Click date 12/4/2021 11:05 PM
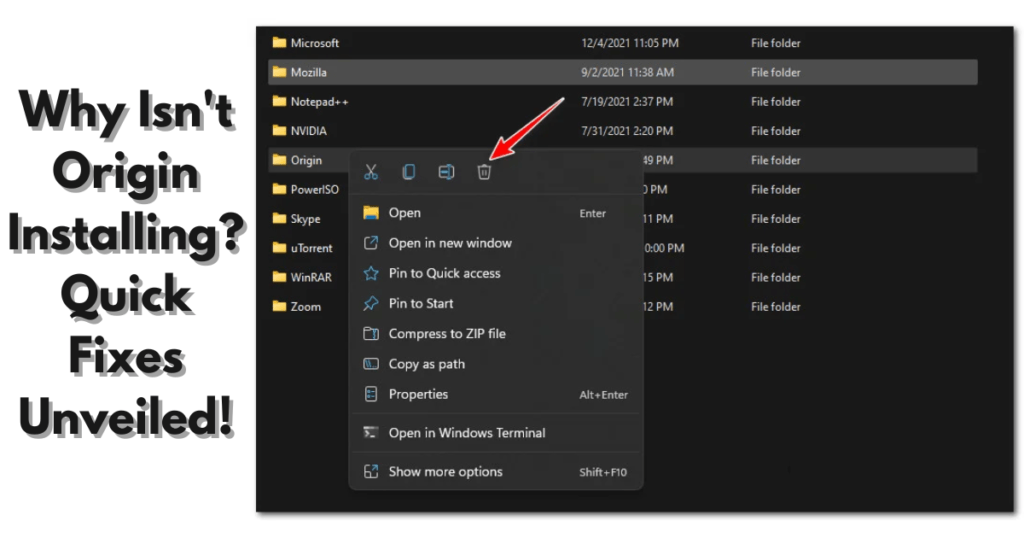Viewport: 1024px width, 538px height. 630,43
